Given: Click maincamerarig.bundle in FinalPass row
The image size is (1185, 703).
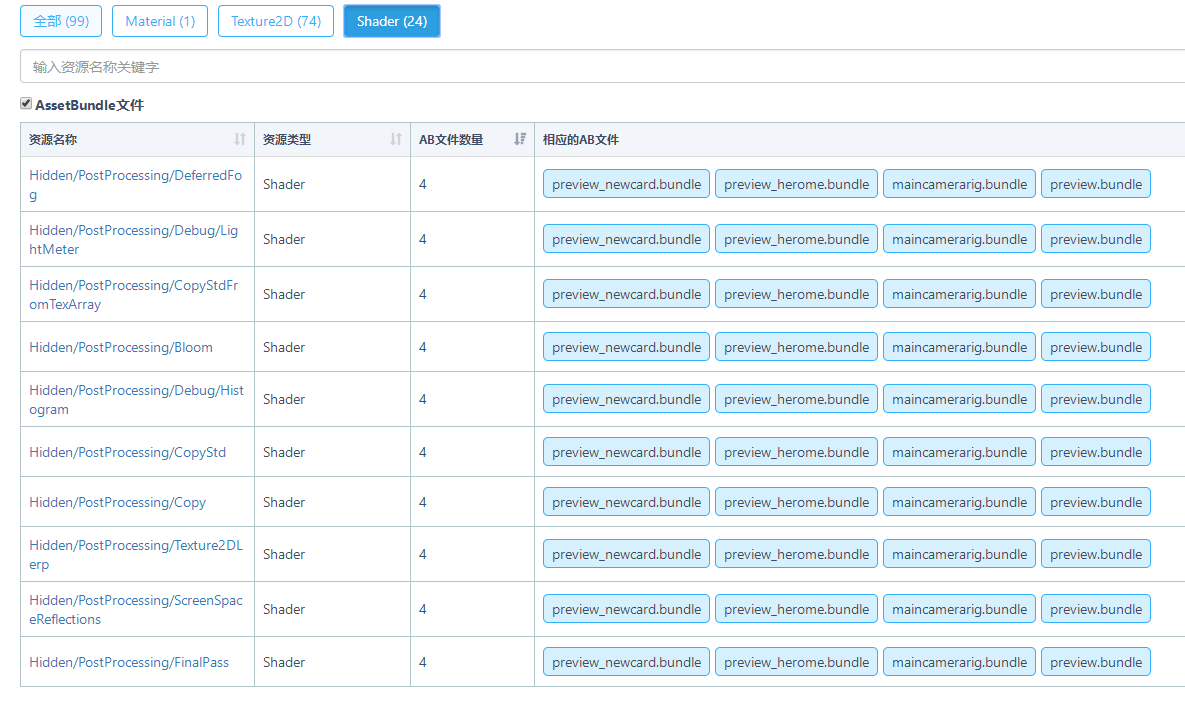Looking at the screenshot, I should click(959, 662).
